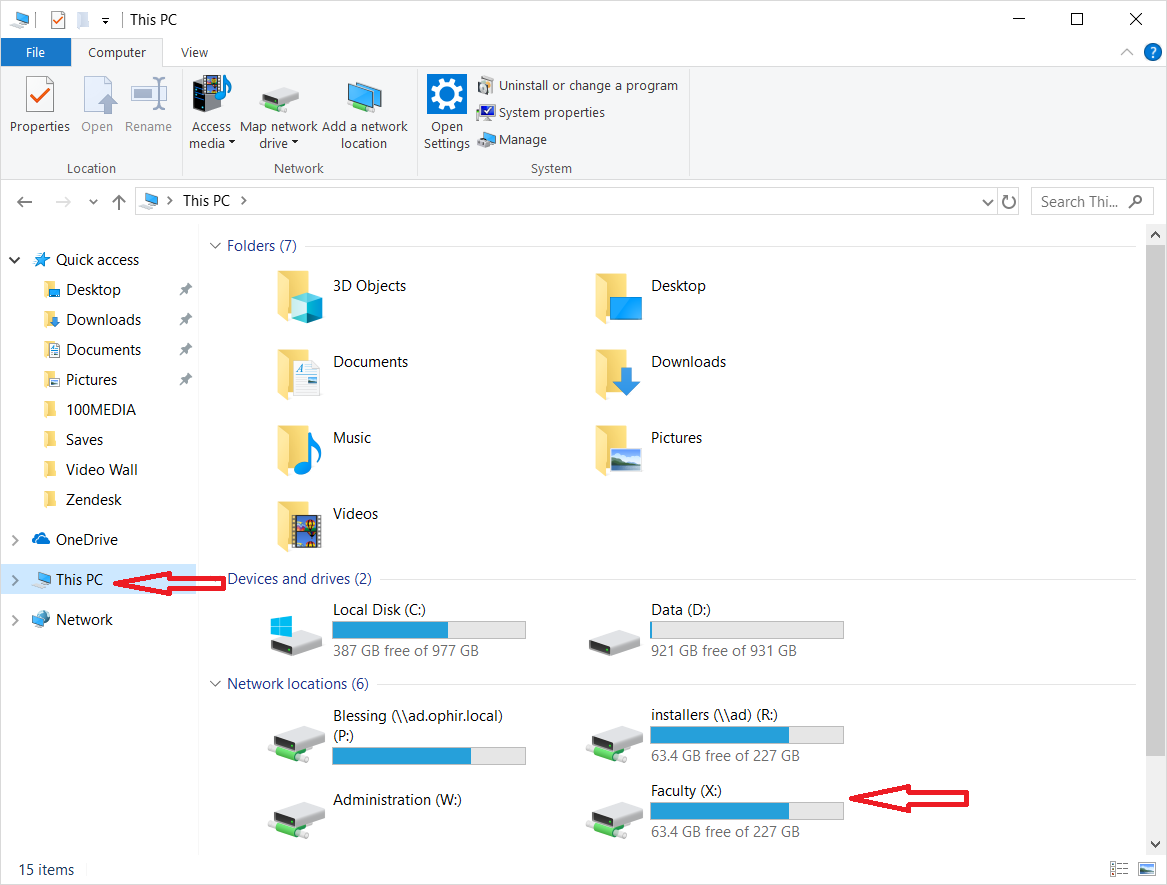Viewport: 1167px width, 885px height.
Task: Open the address bar history dropdown
Action: [x=988, y=202]
